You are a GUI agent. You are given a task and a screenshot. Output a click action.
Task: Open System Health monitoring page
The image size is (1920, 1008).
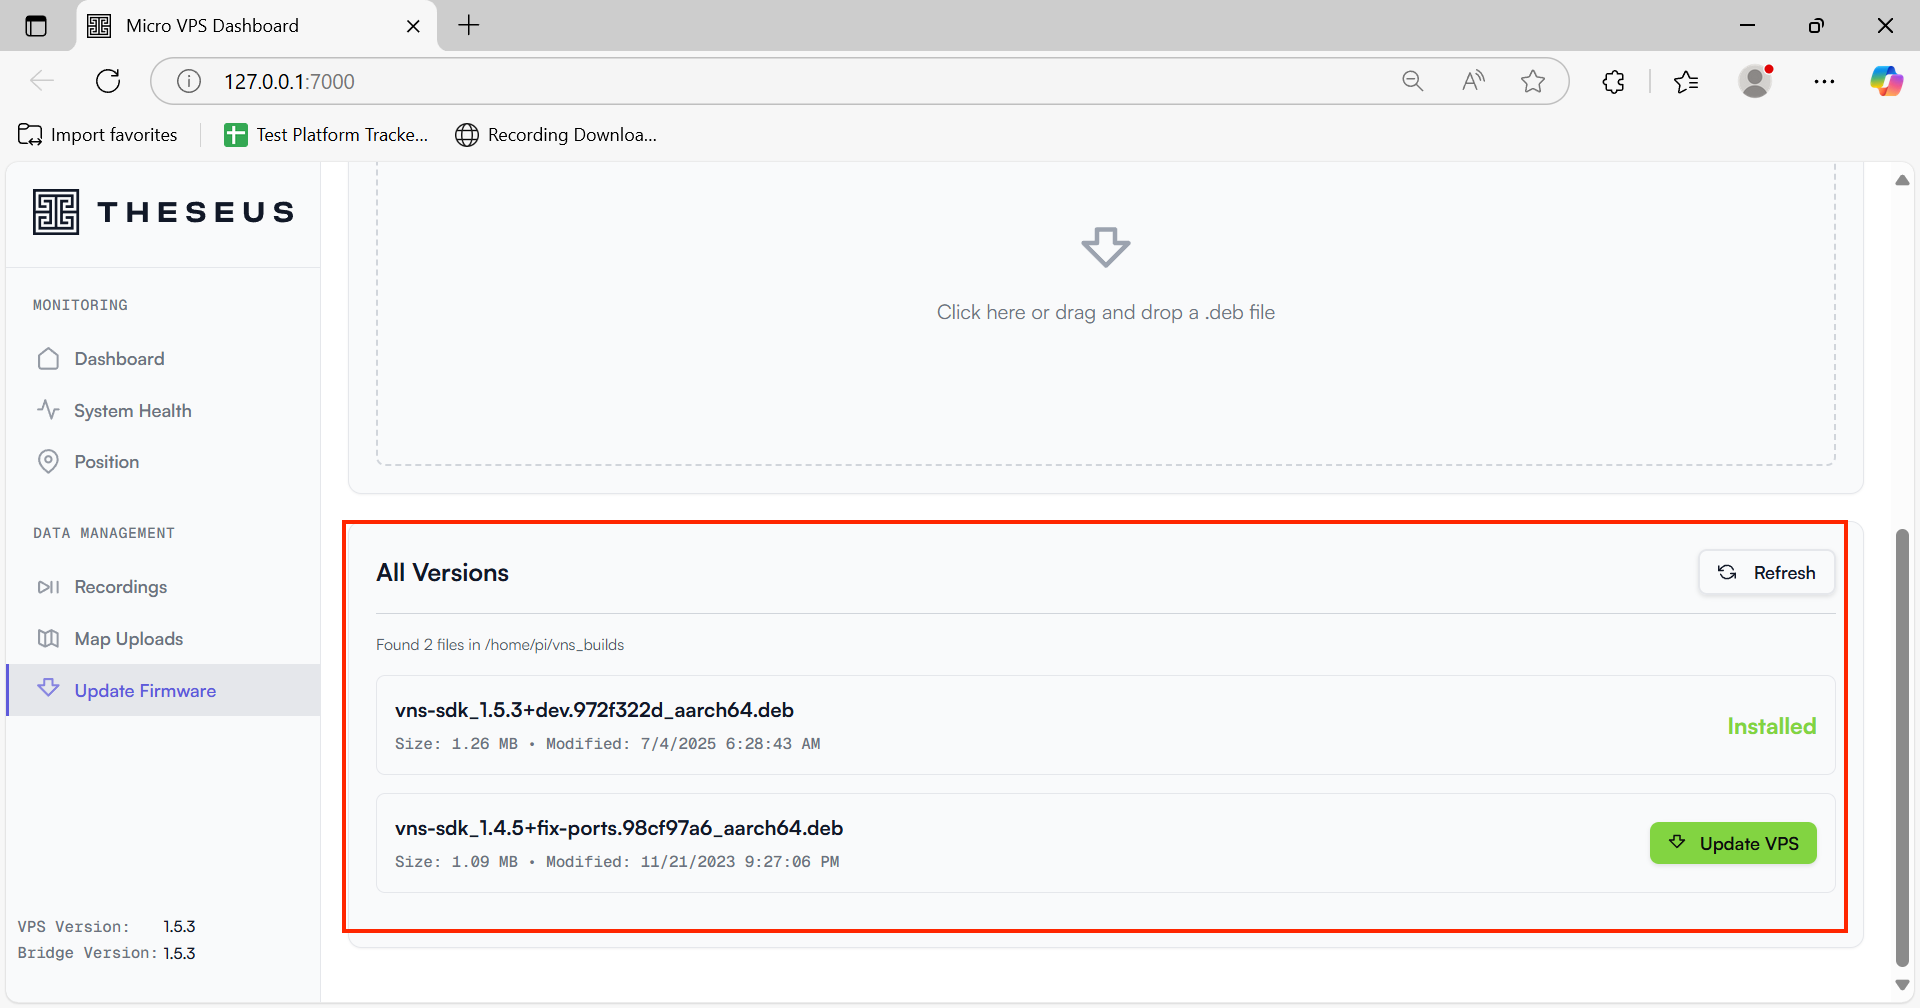132,411
